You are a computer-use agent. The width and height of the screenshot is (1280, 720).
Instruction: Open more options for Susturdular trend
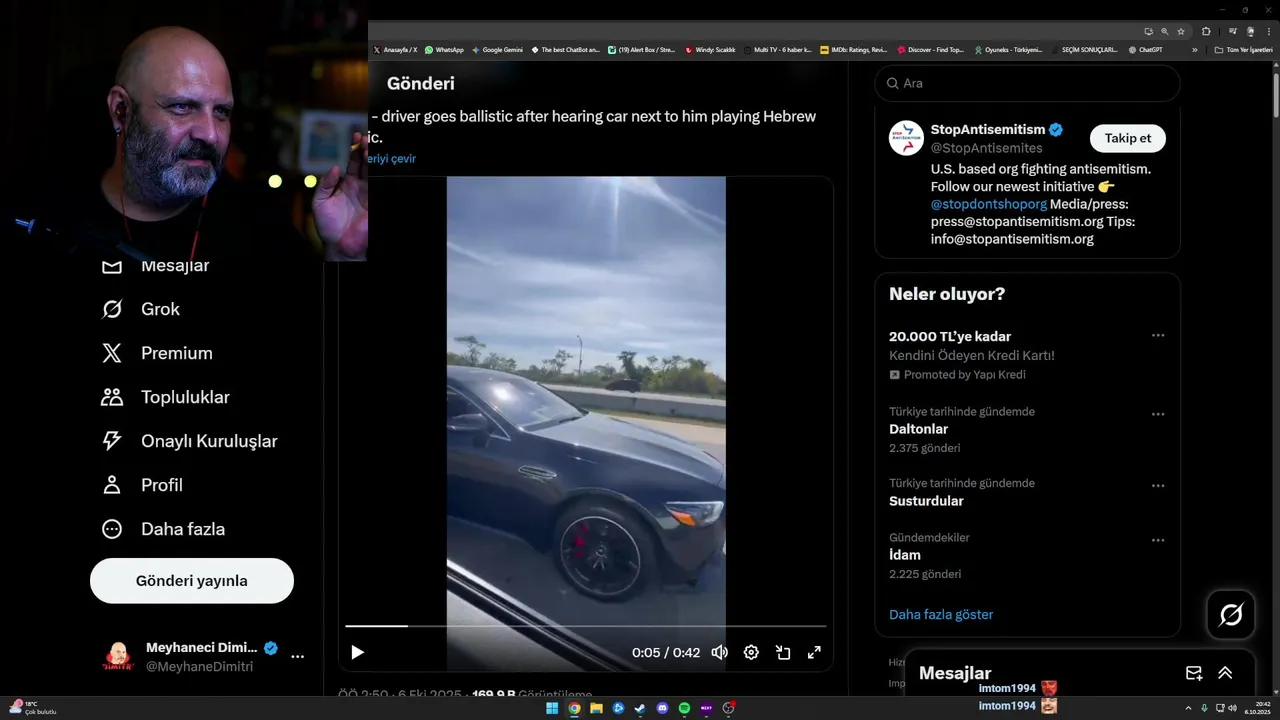click(1158, 486)
